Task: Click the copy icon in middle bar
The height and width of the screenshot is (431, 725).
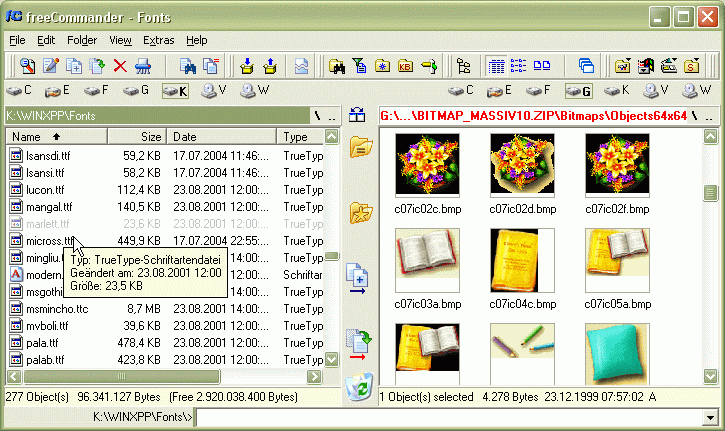Action: pos(358,277)
